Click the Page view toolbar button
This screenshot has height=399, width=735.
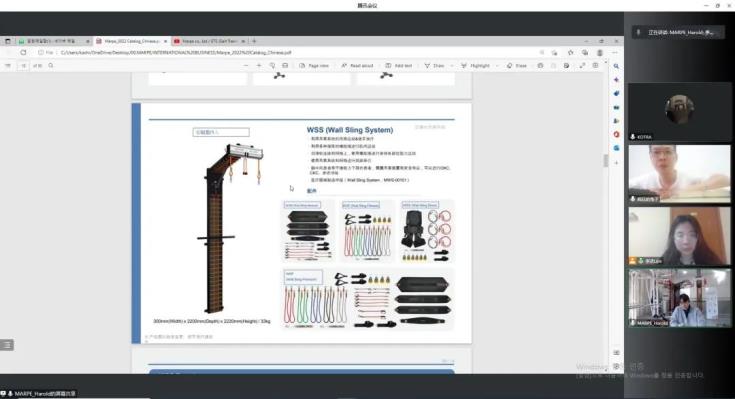(314, 66)
